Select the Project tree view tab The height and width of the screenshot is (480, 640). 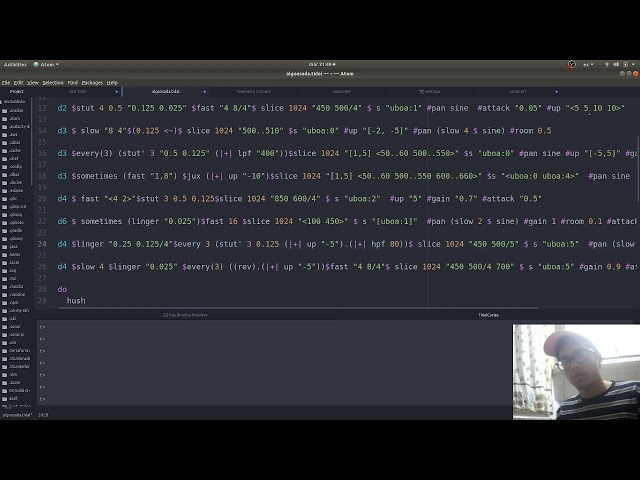17,91
